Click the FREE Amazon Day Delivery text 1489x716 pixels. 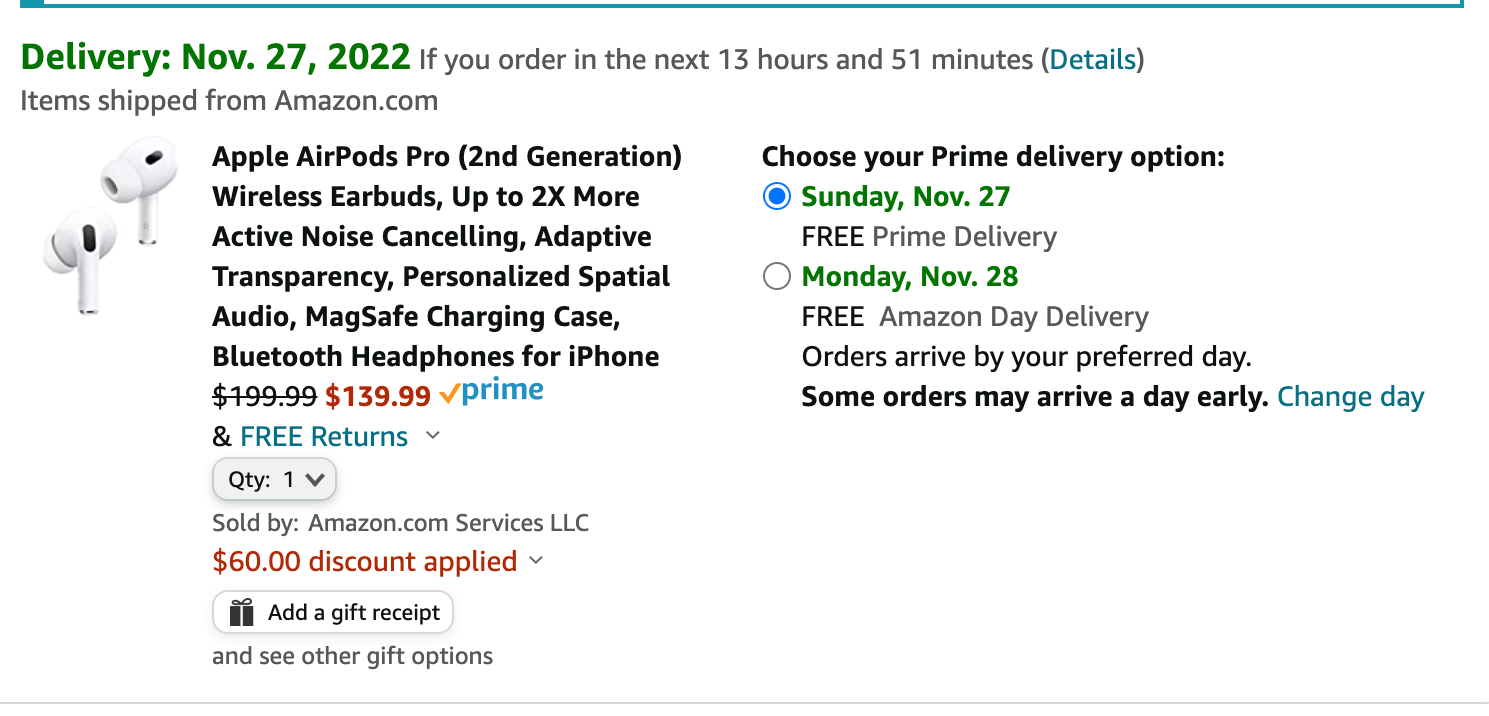pos(975,317)
